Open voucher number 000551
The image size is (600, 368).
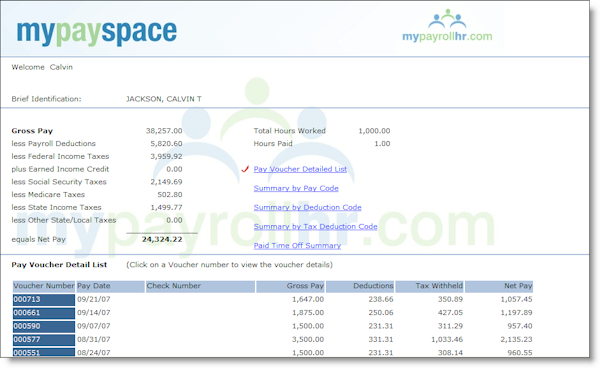coord(44,352)
